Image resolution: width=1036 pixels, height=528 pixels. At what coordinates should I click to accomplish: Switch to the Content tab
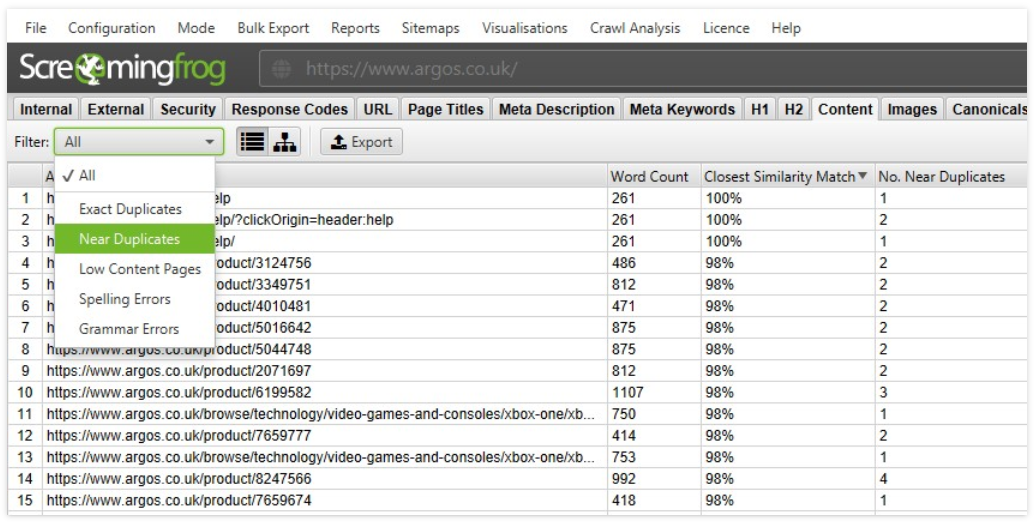point(845,109)
